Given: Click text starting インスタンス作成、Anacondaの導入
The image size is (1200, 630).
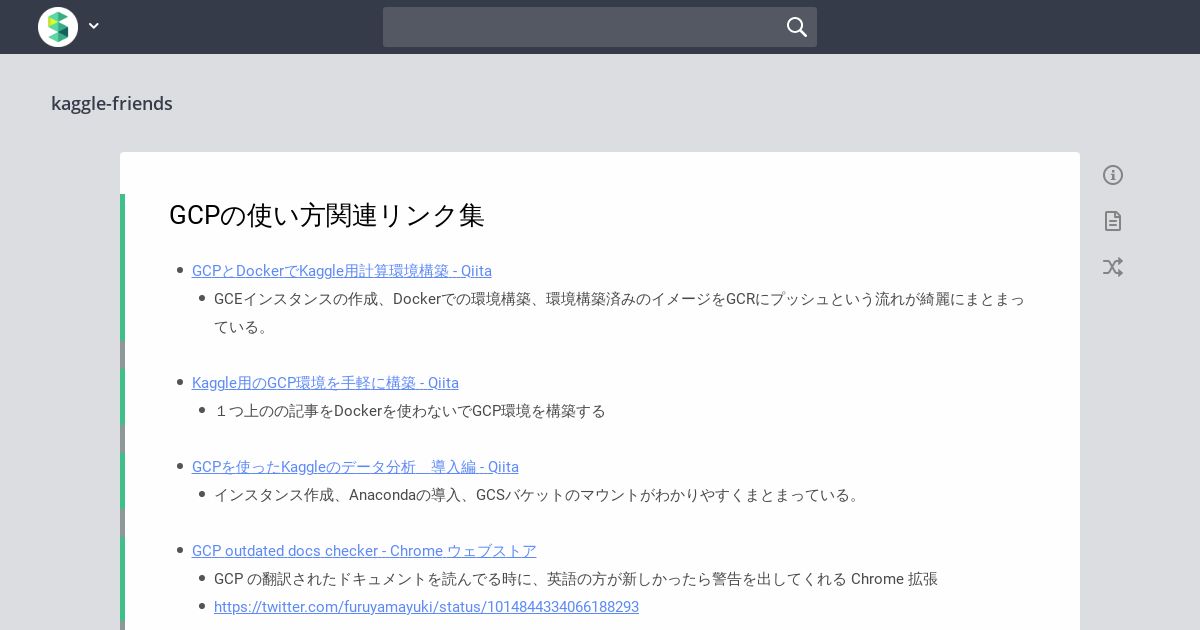Looking at the screenshot, I should tap(539, 495).
